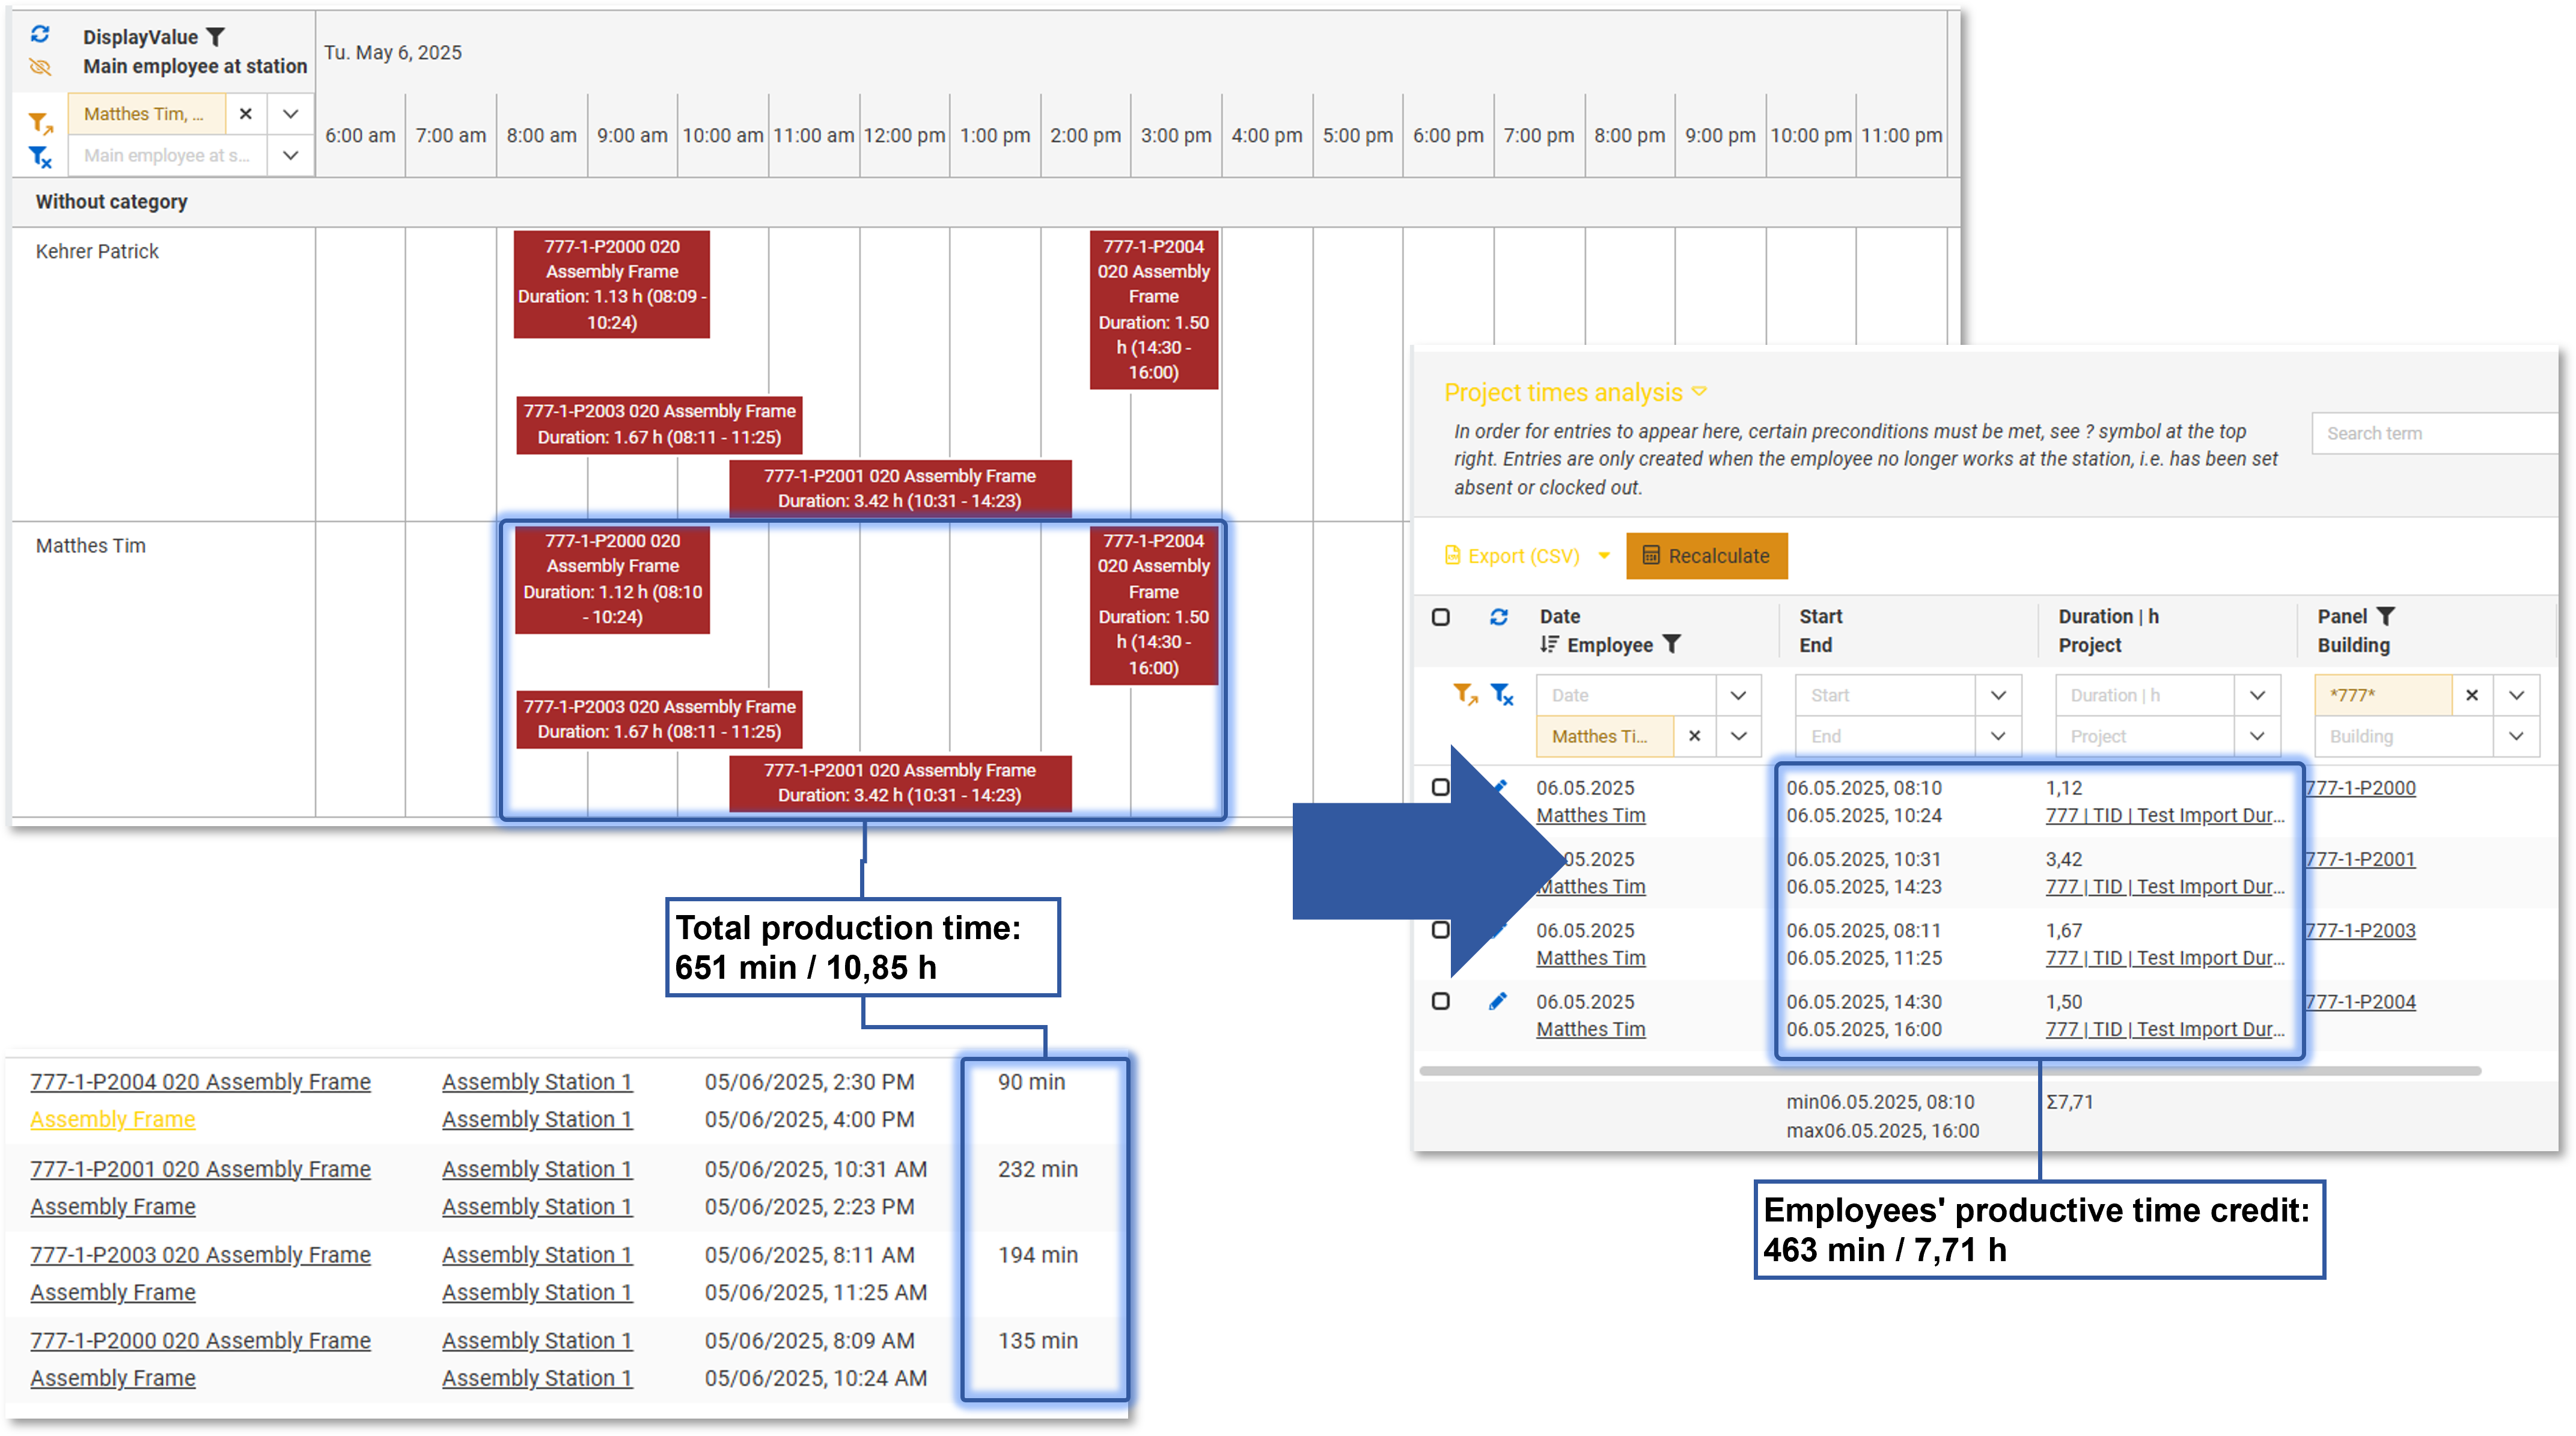Remove Matthes Ti... employee filter in table
2576x1436 pixels.
(1694, 736)
